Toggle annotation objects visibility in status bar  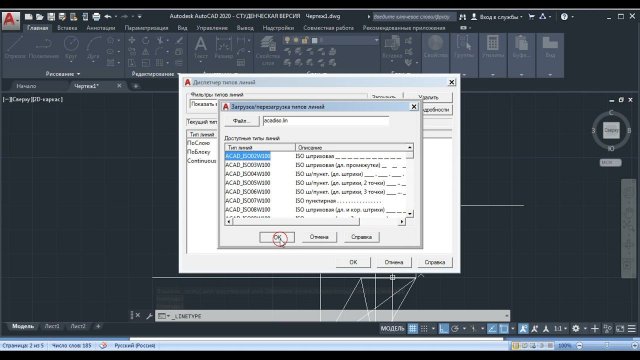(x=523, y=329)
